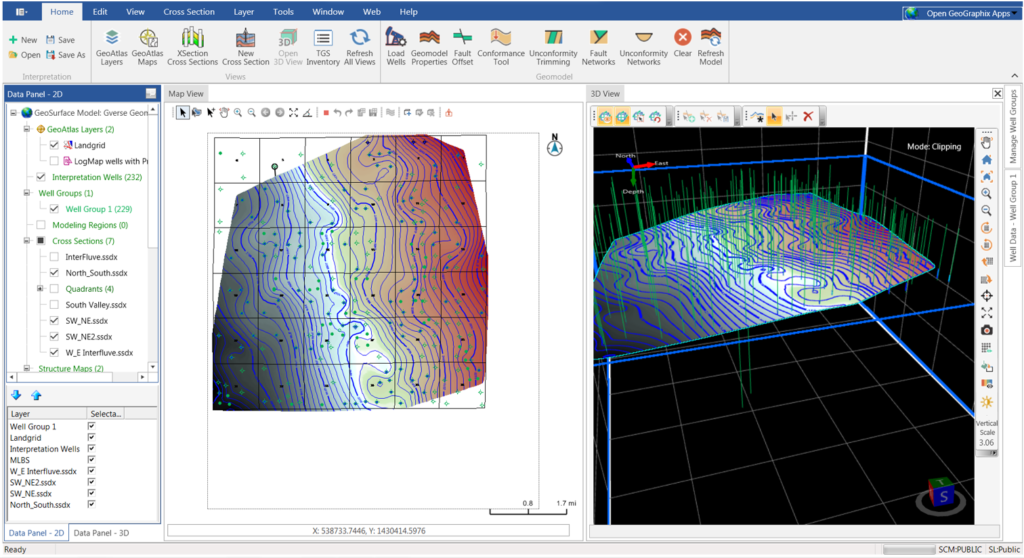The width and height of the screenshot is (1024, 558).
Task: Uncheck the Landgrid layer checkbox in tree
Action: [54, 145]
